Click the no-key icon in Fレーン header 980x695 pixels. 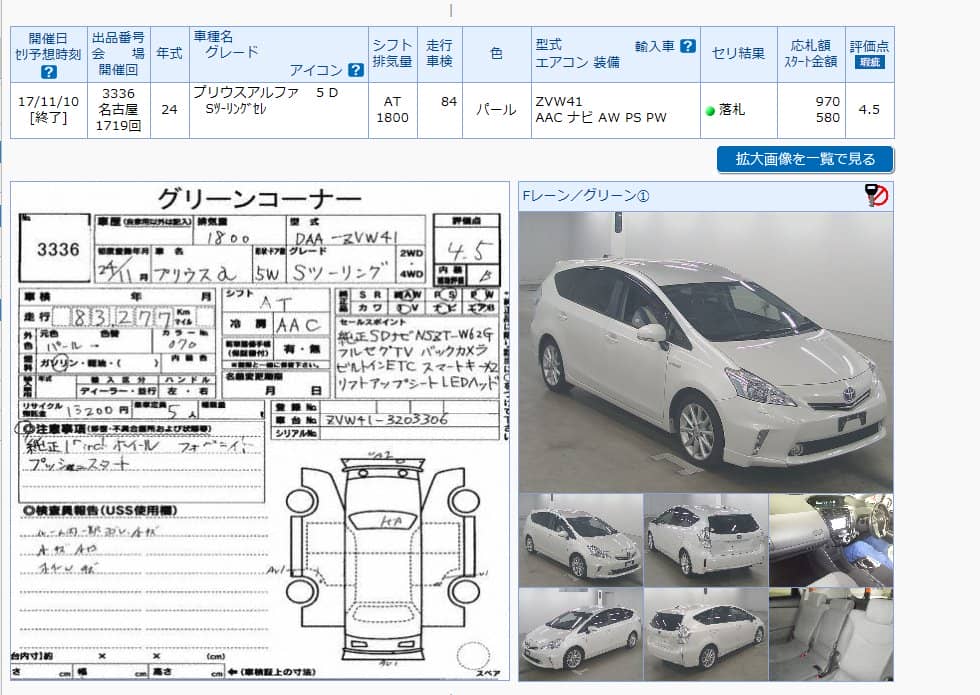point(876,195)
